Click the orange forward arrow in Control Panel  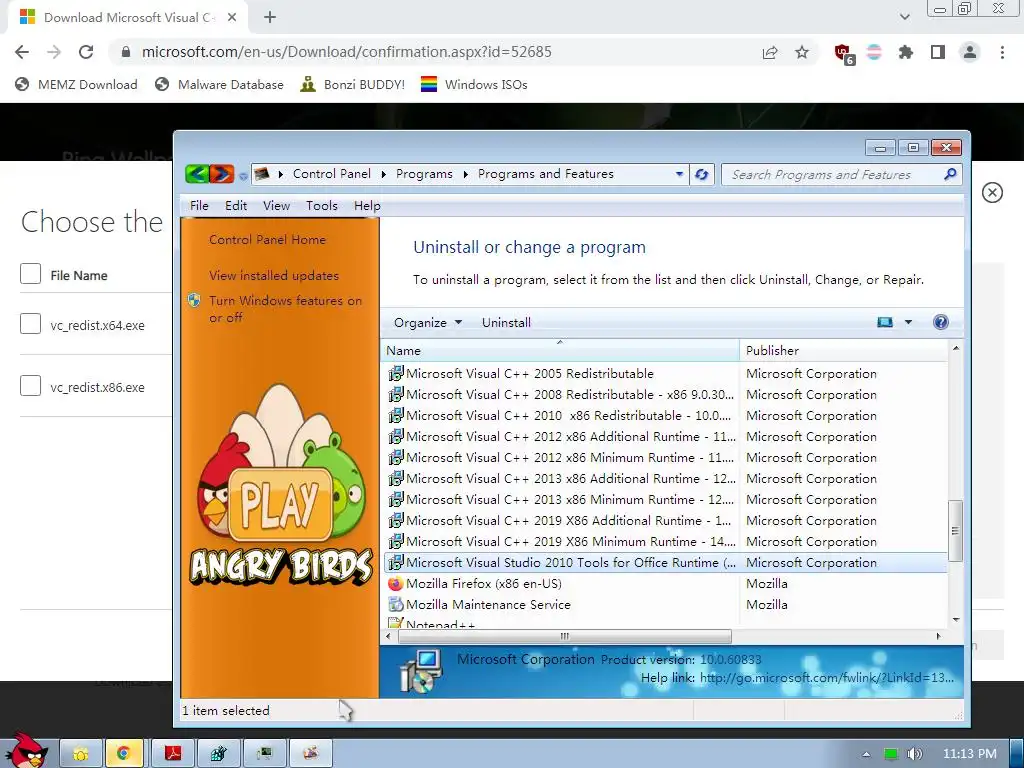(221, 174)
